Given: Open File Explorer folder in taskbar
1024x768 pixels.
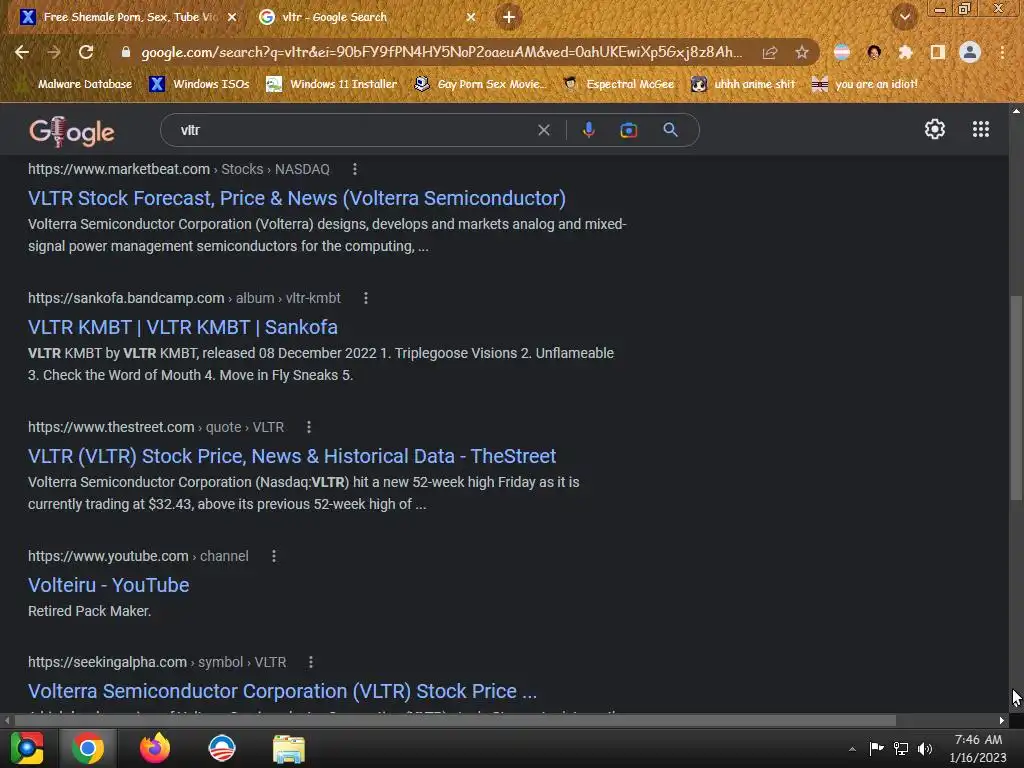Looking at the screenshot, I should (x=288, y=749).
